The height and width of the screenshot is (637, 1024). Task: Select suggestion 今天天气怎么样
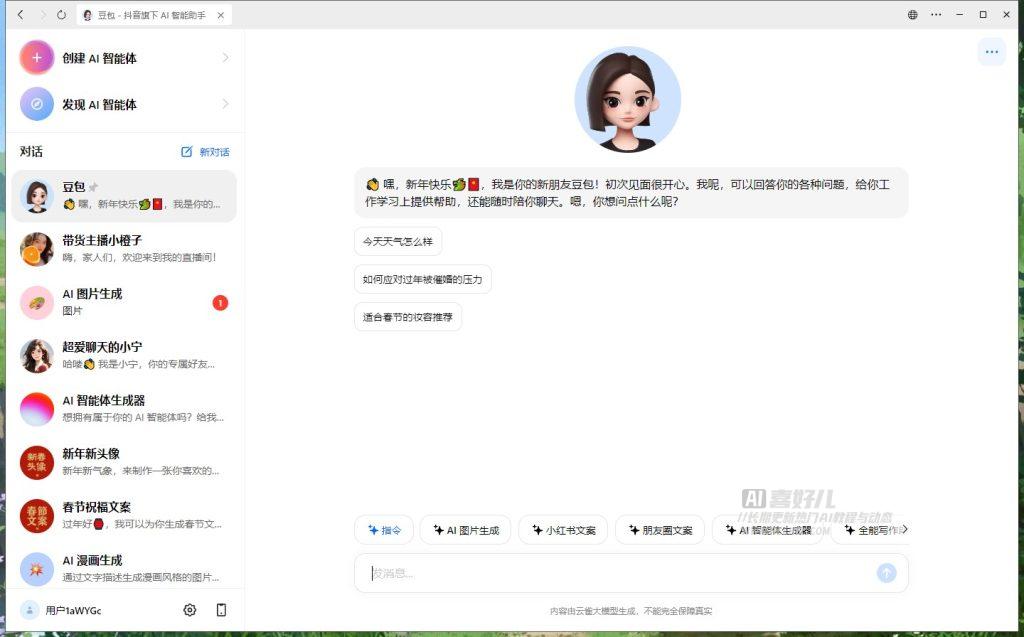398,242
